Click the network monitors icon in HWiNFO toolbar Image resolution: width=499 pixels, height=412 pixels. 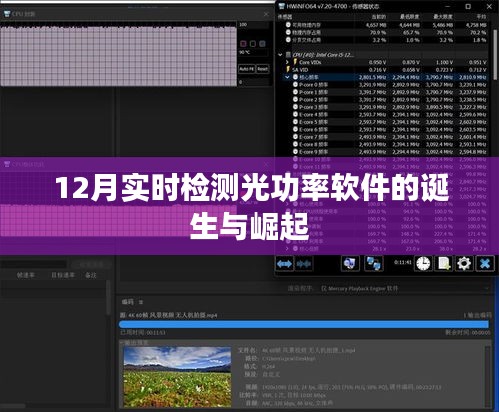pos(373,264)
